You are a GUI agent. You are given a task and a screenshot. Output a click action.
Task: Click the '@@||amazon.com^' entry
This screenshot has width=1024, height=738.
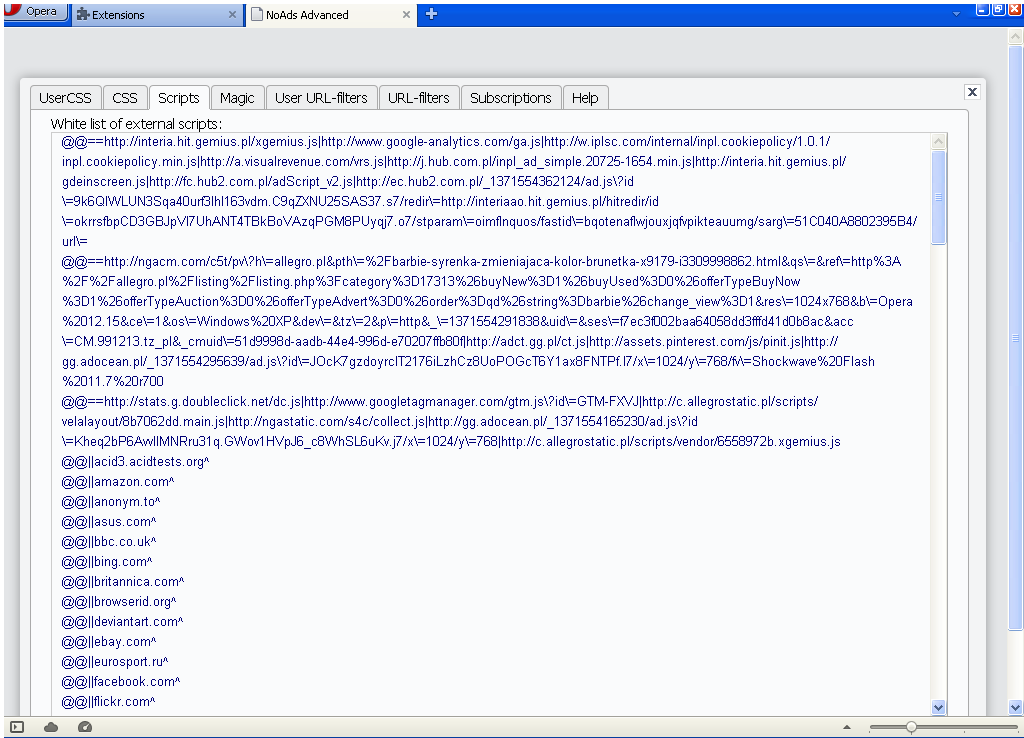tap(118, 482)
